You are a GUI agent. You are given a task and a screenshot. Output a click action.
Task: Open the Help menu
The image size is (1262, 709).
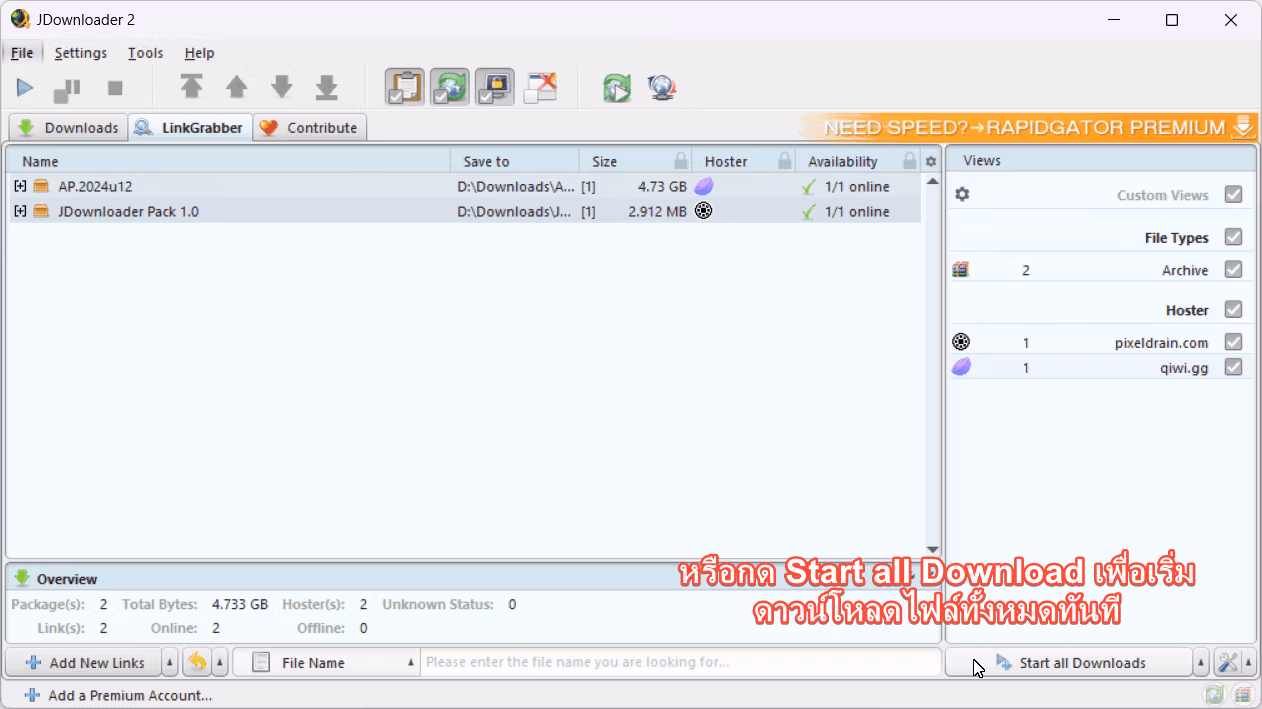(x=200, y=53)
